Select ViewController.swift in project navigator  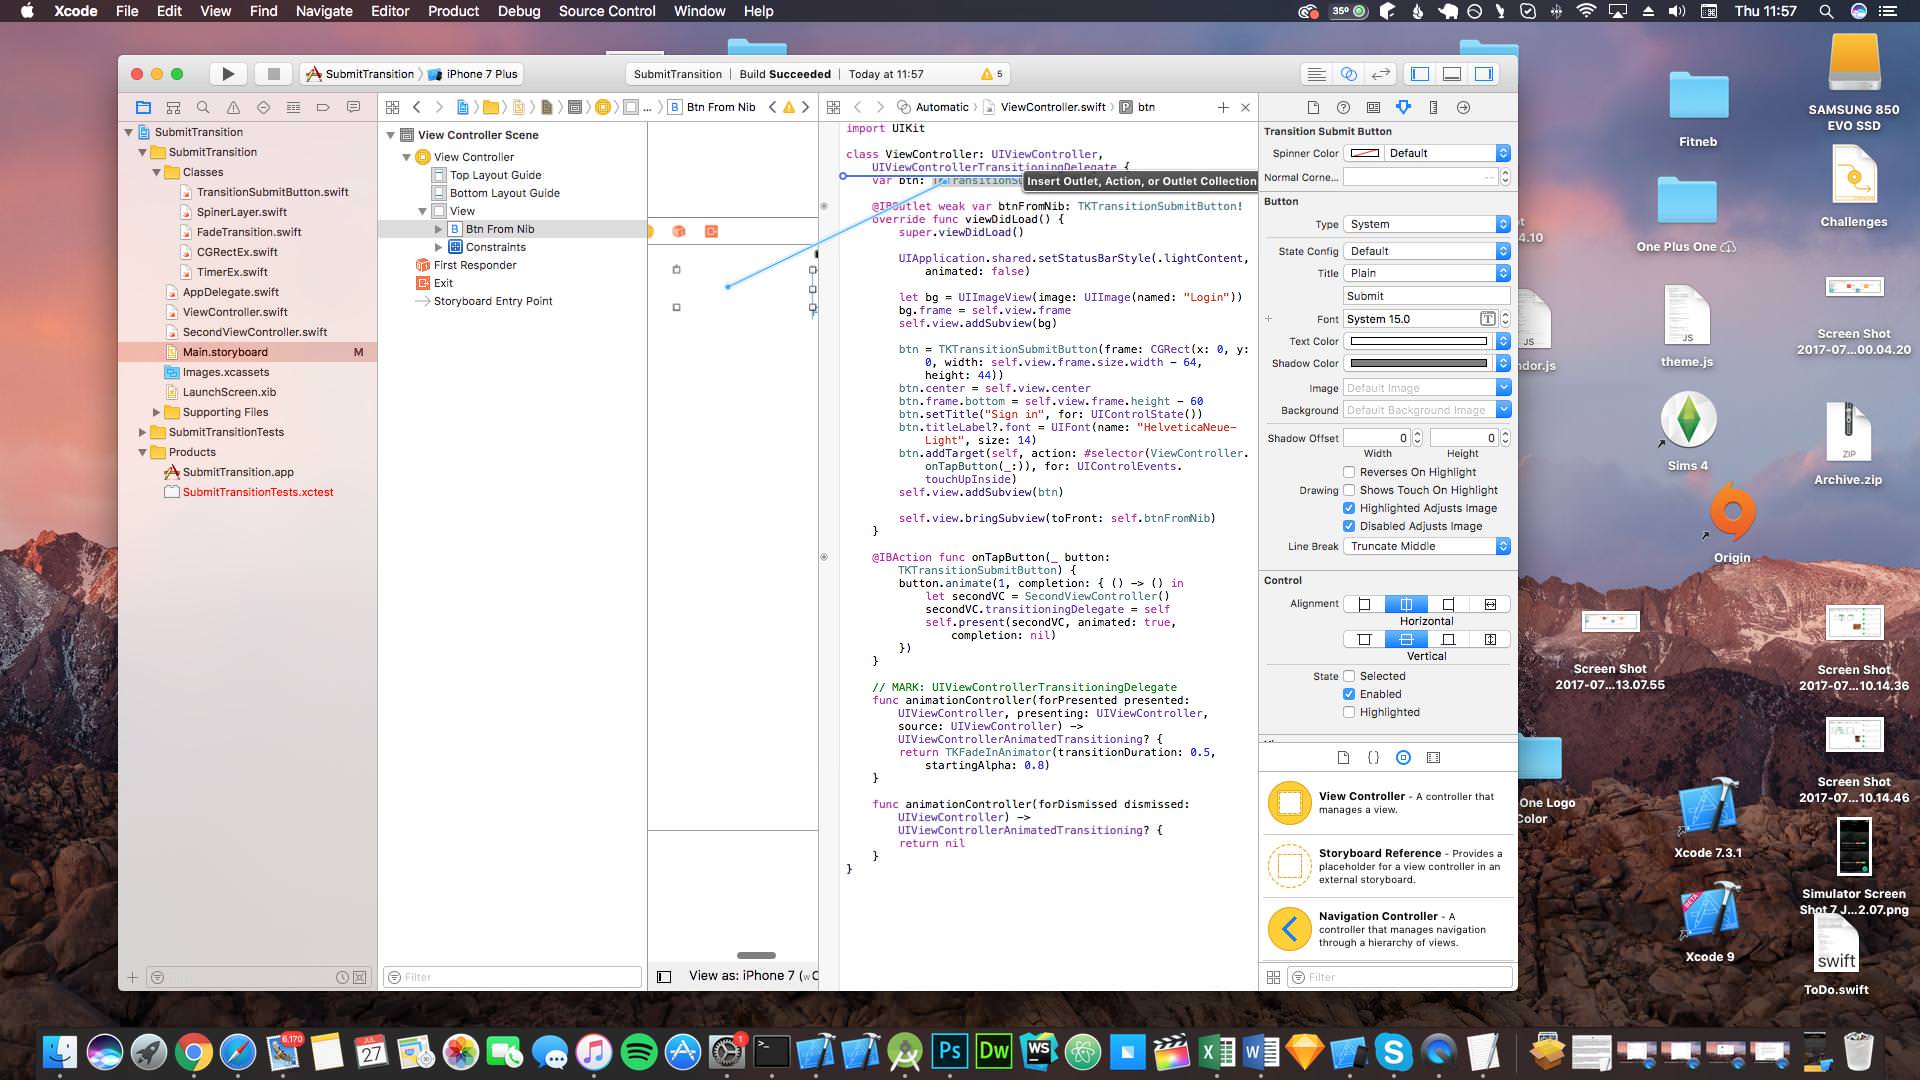coord(235,312)
